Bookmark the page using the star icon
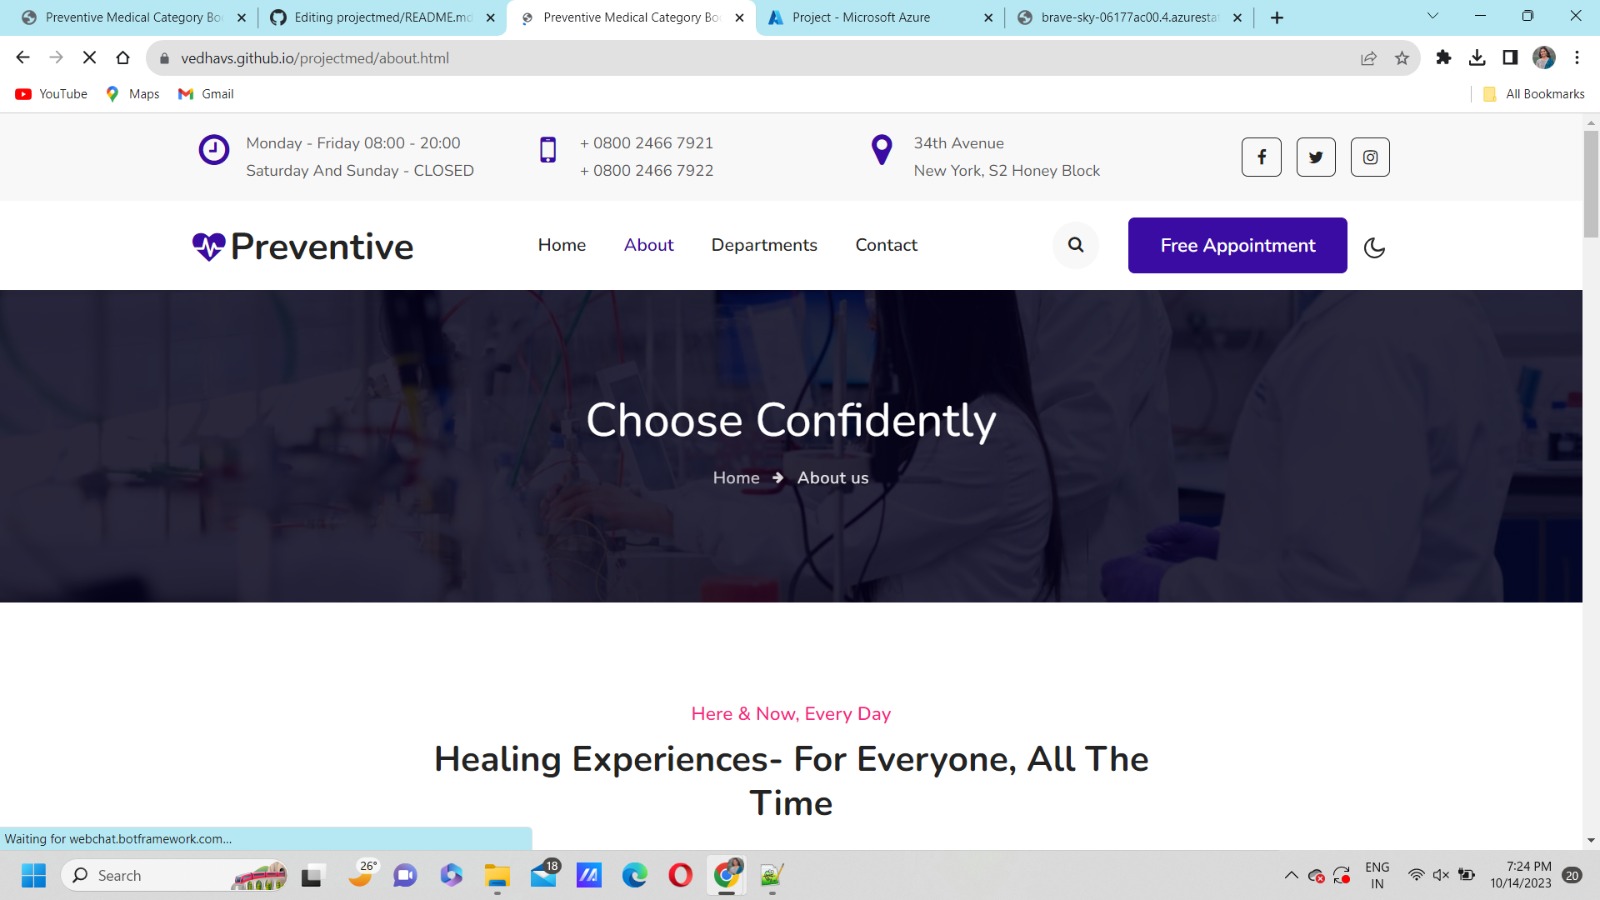 [x=1400, y=57]
